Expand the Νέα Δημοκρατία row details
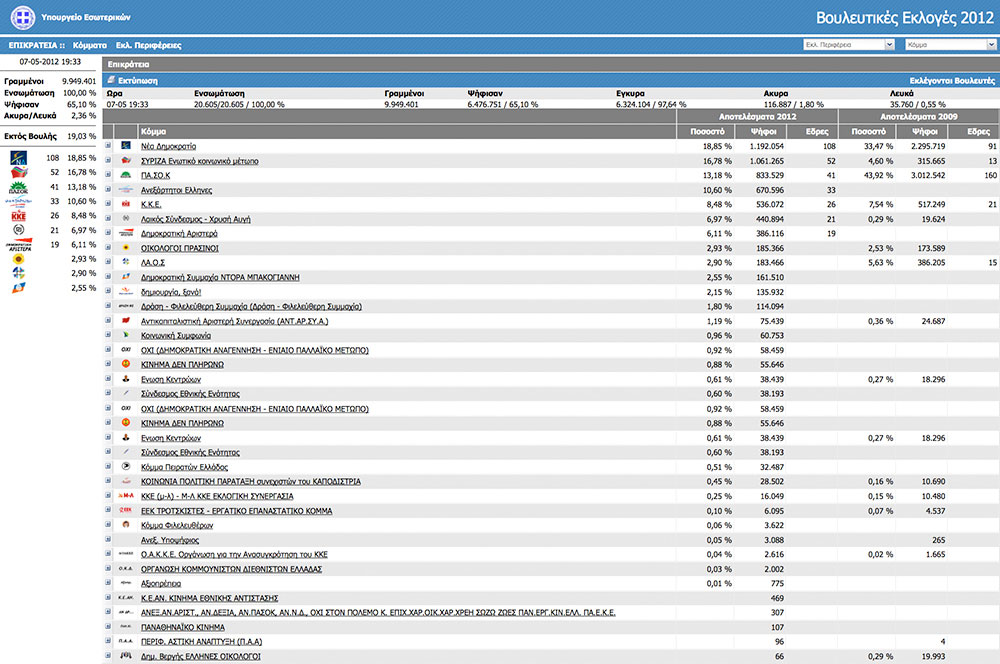The width and height of the screenshot is (1000, 664). click(108, 146)
